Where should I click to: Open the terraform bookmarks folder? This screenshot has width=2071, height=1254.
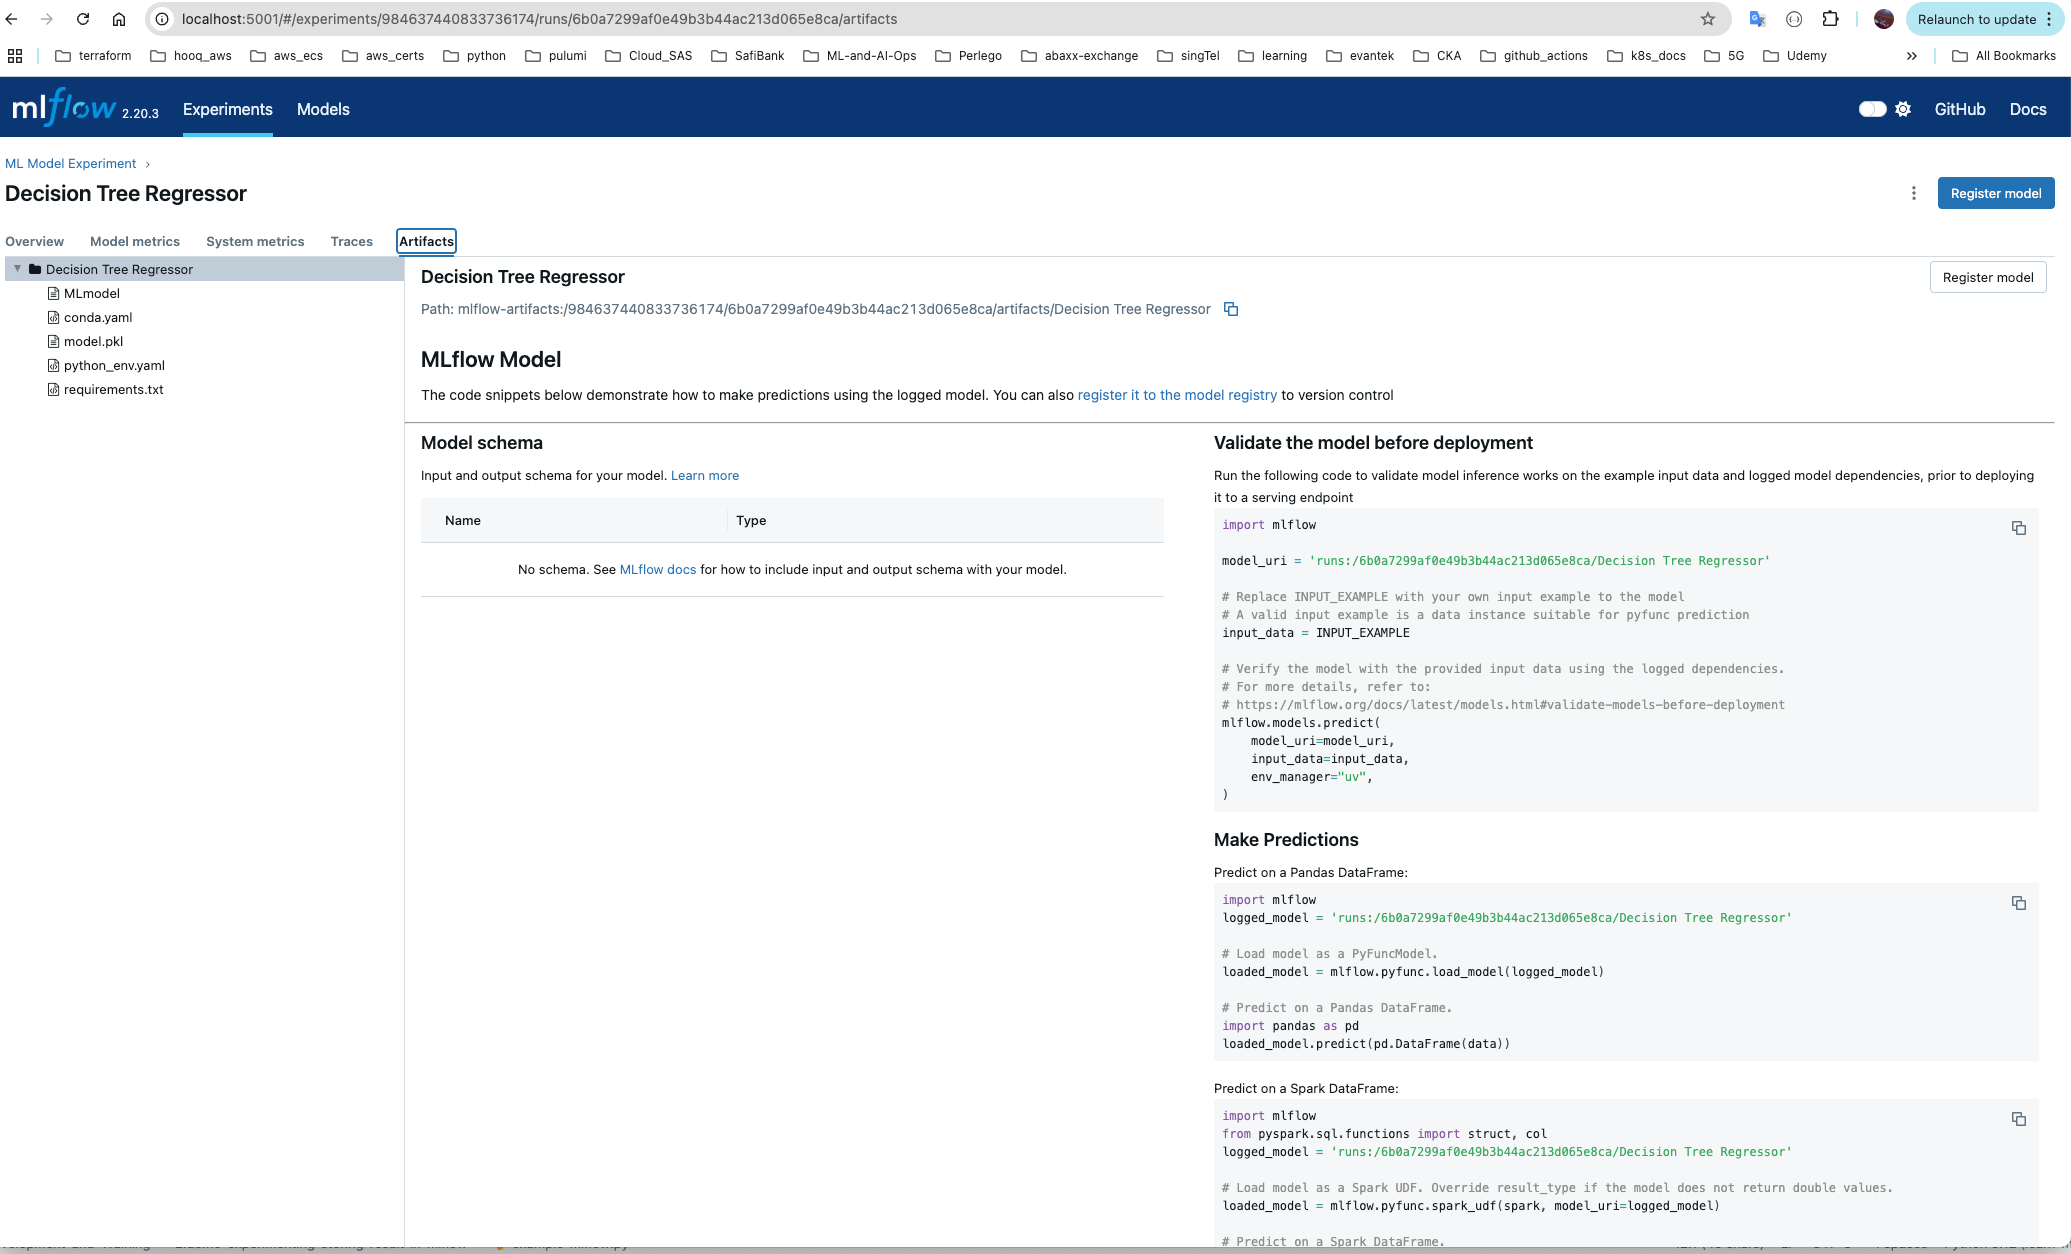click(94, 56)
